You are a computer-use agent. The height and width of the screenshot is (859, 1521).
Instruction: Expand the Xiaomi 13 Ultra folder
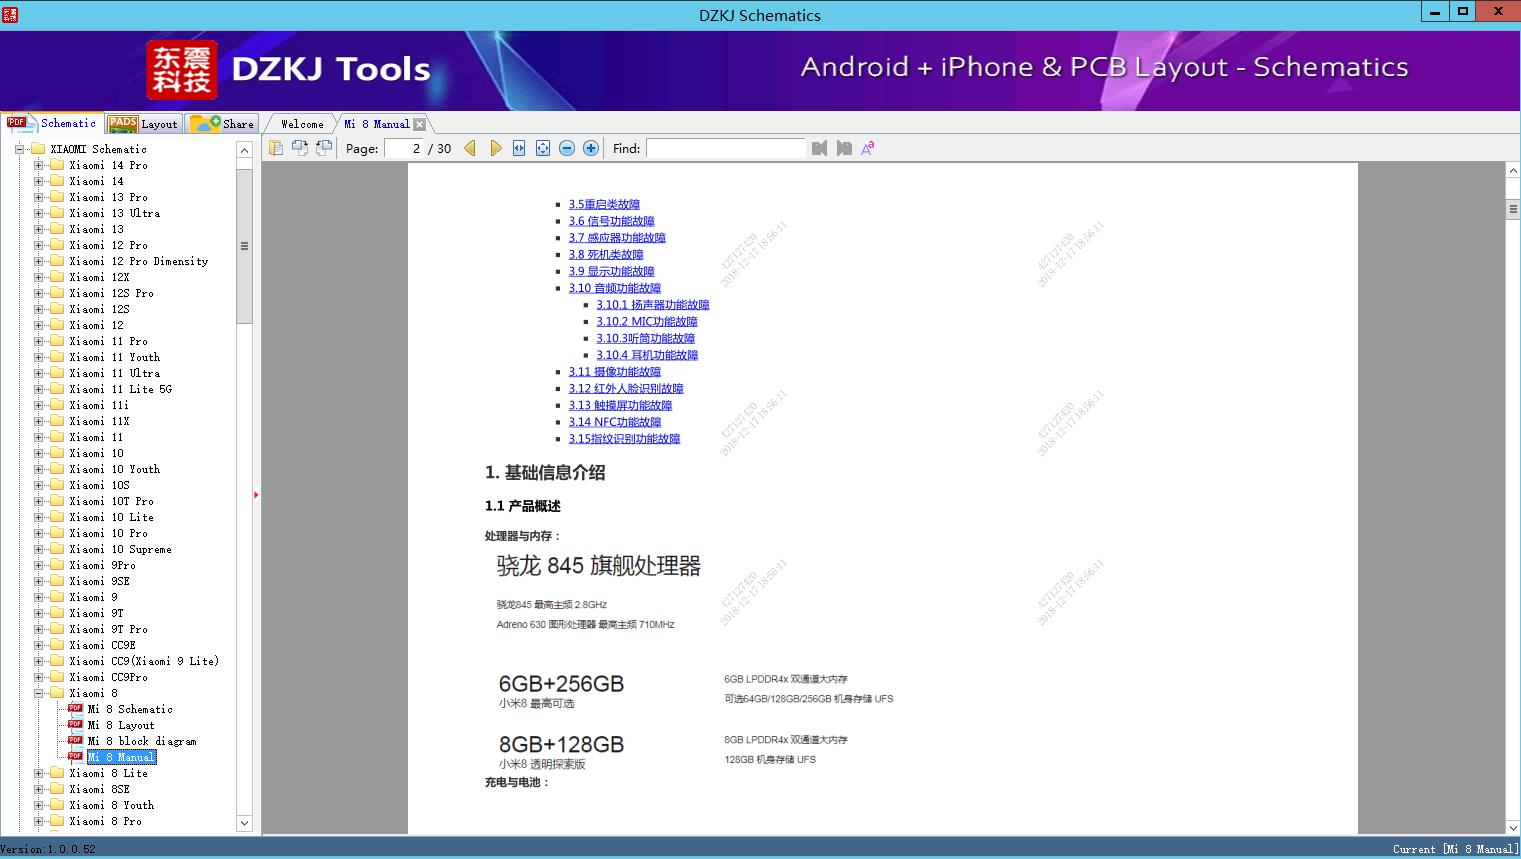click(38, 213)
